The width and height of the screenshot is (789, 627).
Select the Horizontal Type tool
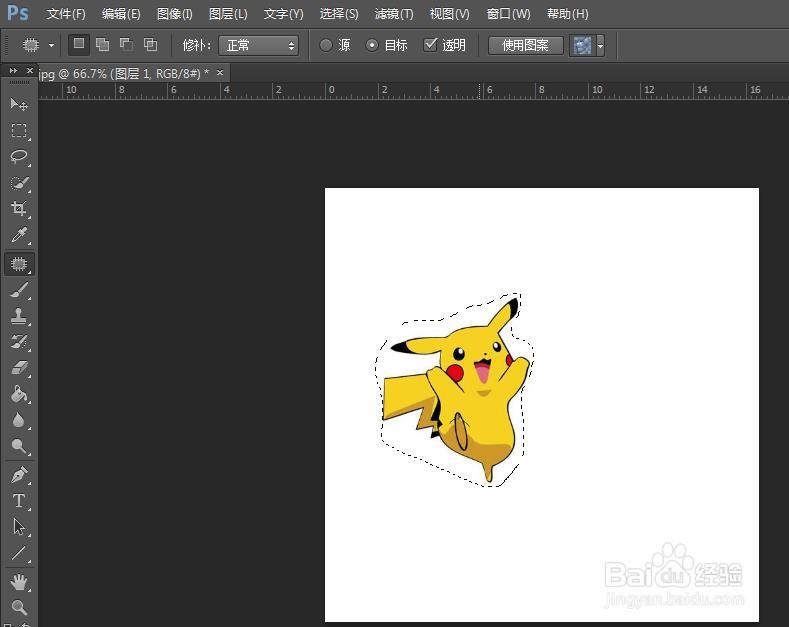(19, 500)
